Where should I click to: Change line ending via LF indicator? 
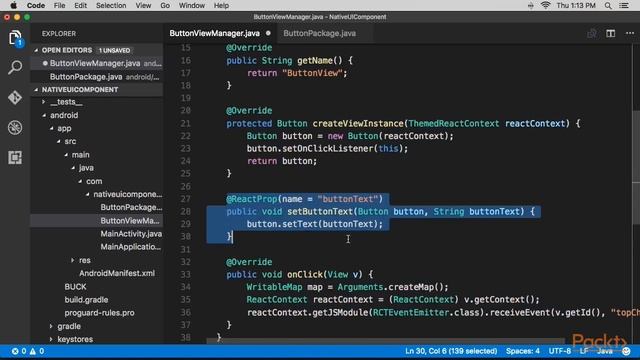click(584, 351)
